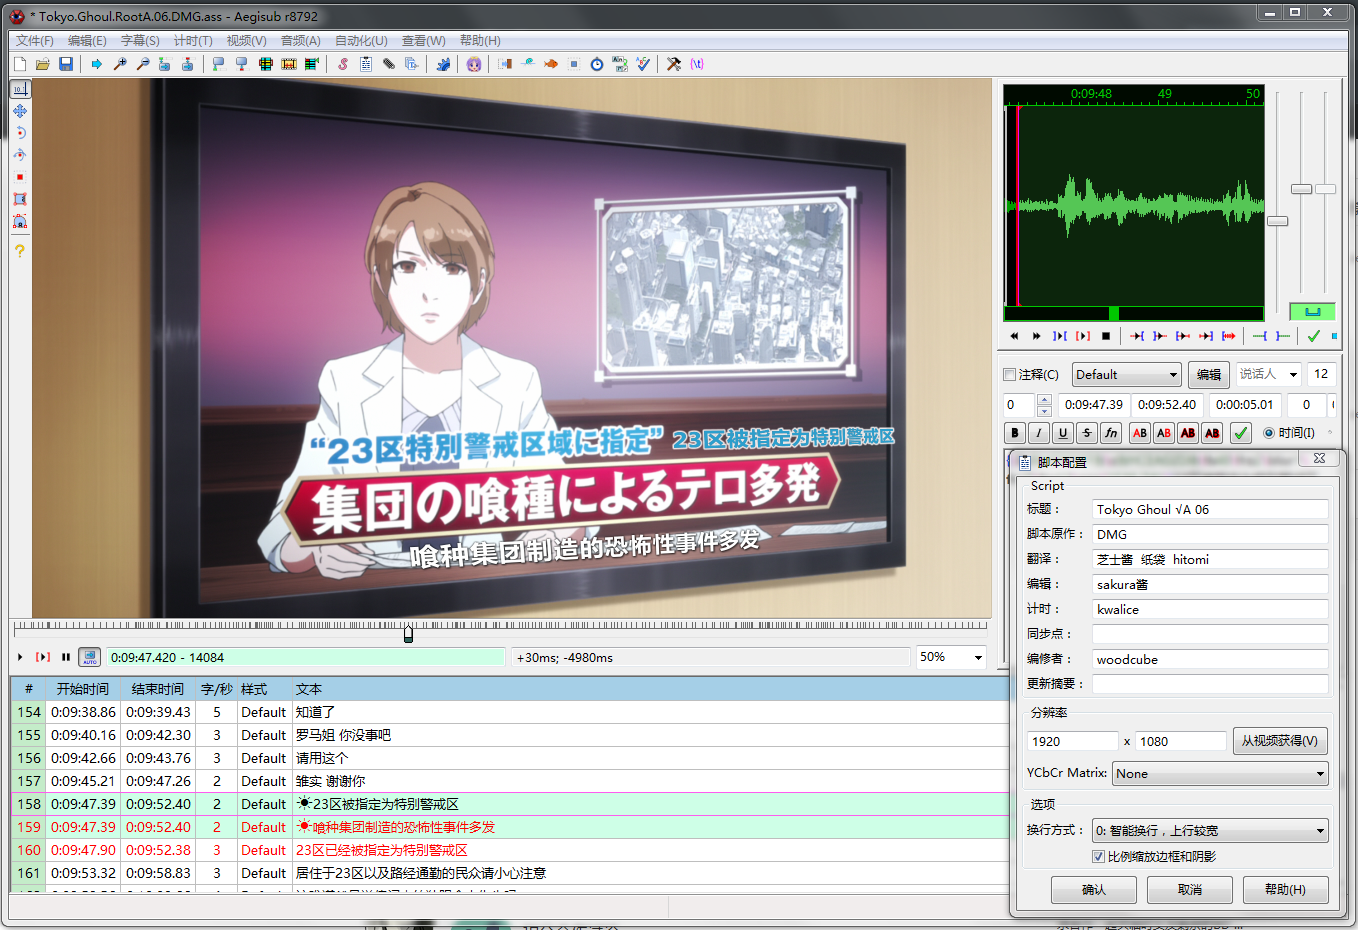Open the orange fish assistant icon
This screenshot has width=1358, height=930.
[x=551, y=64]
